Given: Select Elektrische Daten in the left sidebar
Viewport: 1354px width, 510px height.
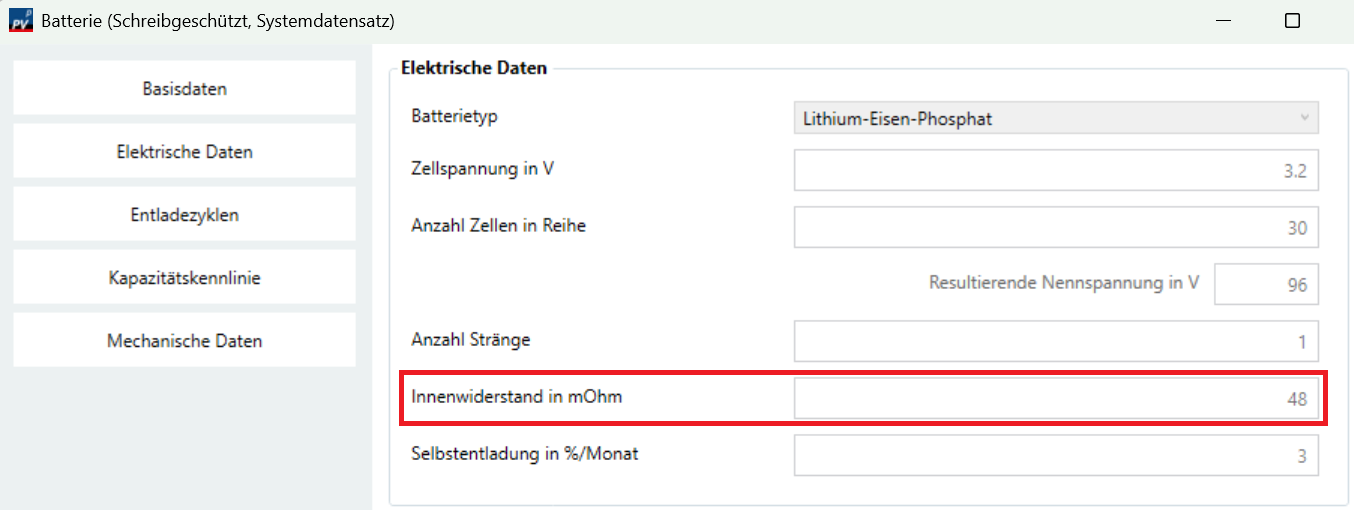Looking at the screenshot, I should [184, 152].
